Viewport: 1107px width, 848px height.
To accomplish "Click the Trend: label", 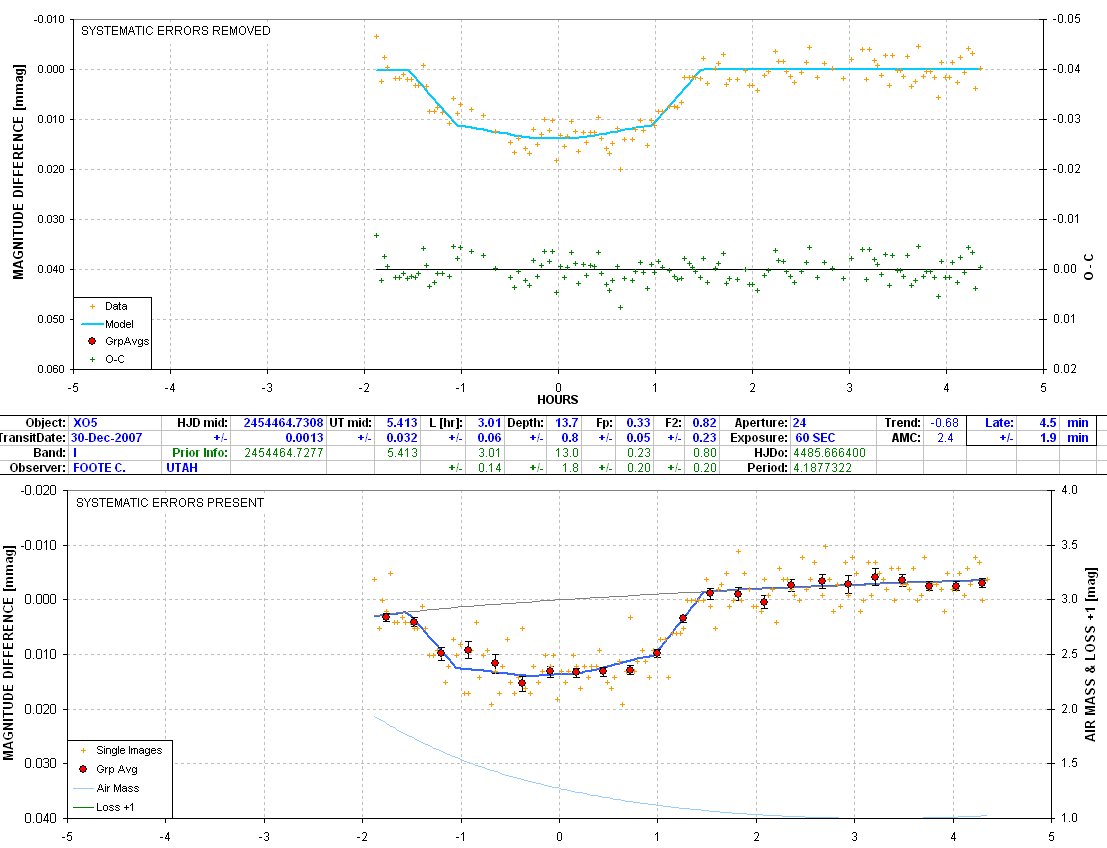I will click(x=902, y=423).
